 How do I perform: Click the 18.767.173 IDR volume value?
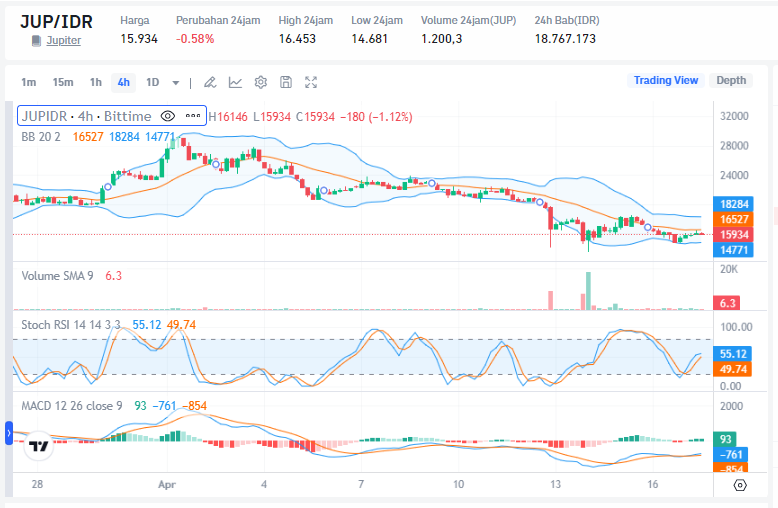(565, 39)
